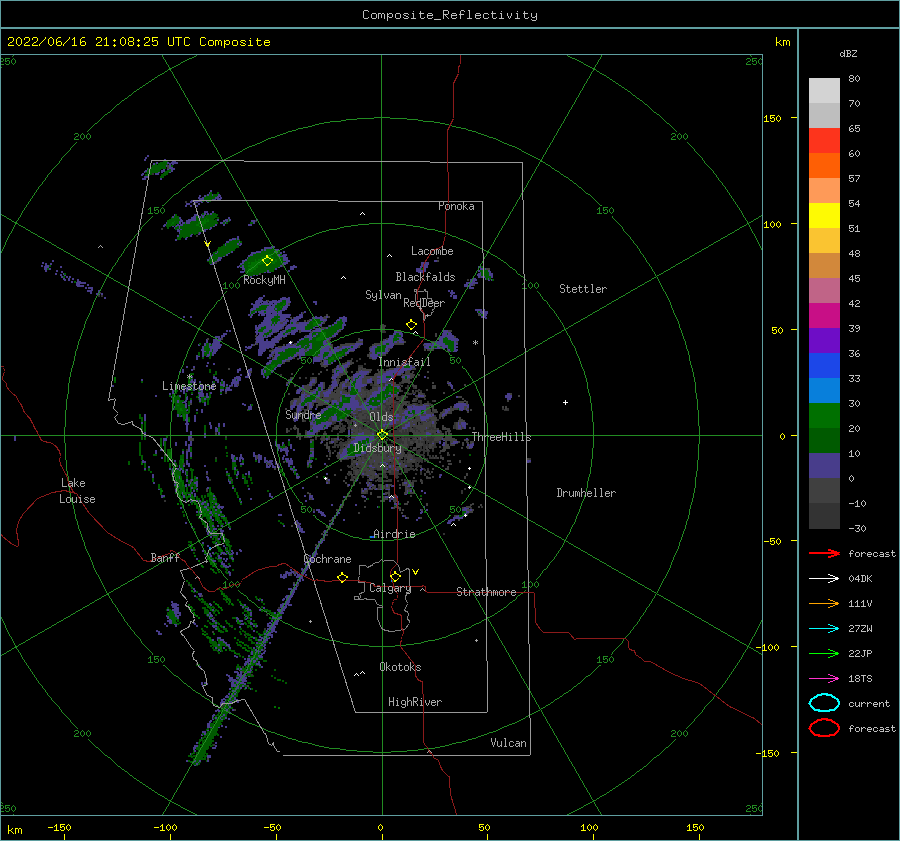Click the Limestone label
The image size is (900, 841).
tap(189, 386)
